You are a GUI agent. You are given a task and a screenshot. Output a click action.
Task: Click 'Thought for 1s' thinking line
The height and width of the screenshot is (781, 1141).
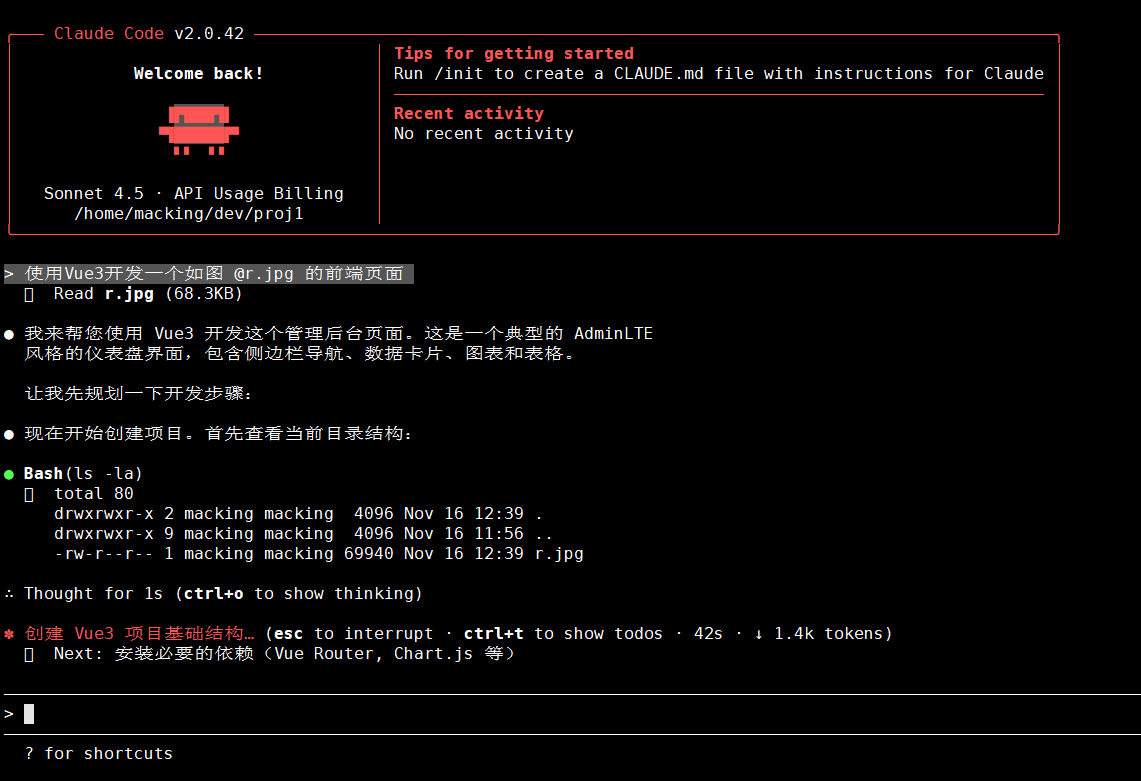223,594
